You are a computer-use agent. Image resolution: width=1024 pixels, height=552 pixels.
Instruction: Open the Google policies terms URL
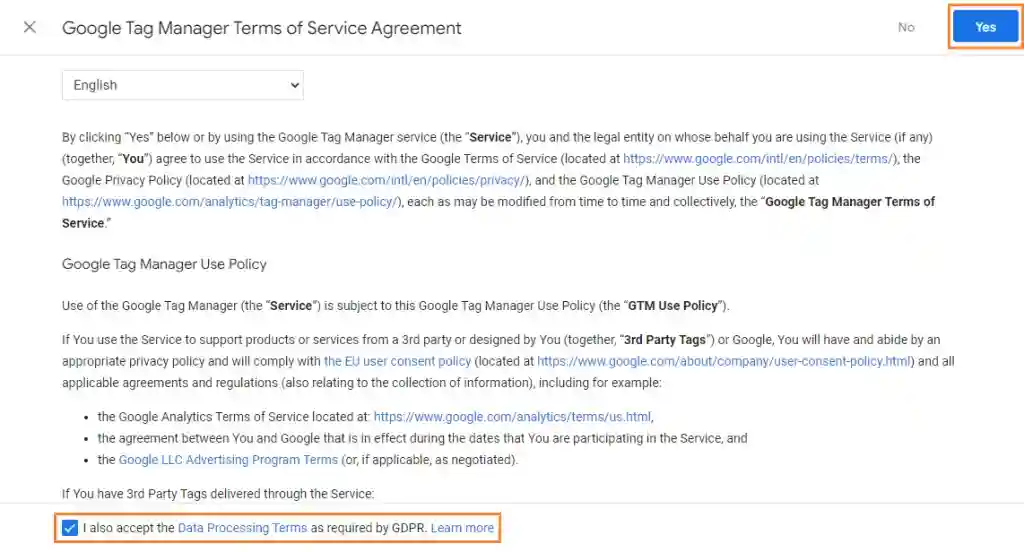(x=758, y=159)
